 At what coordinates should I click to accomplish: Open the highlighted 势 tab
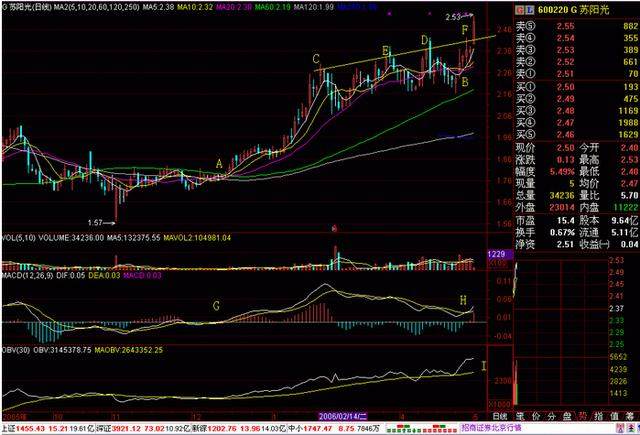coord(583,413)
